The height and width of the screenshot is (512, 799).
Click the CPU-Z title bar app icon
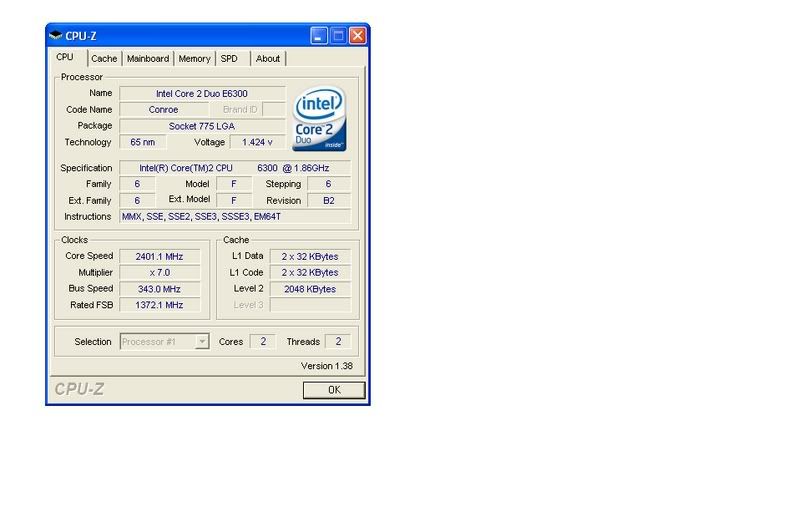click(56, 36)
